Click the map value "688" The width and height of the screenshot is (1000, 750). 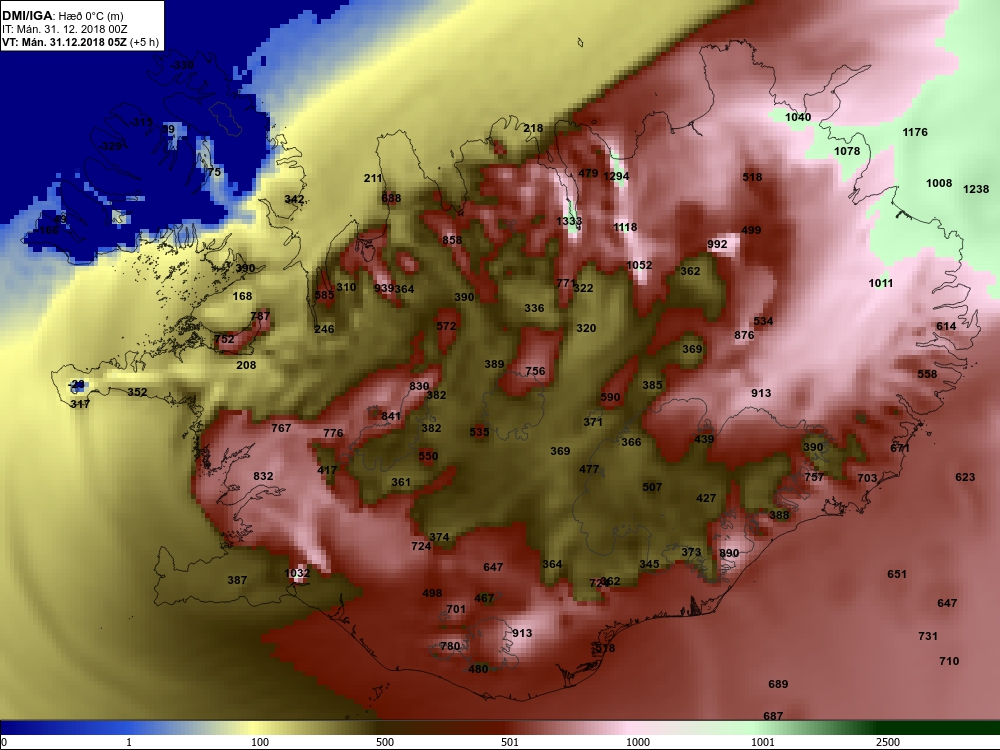click(391, 198)
